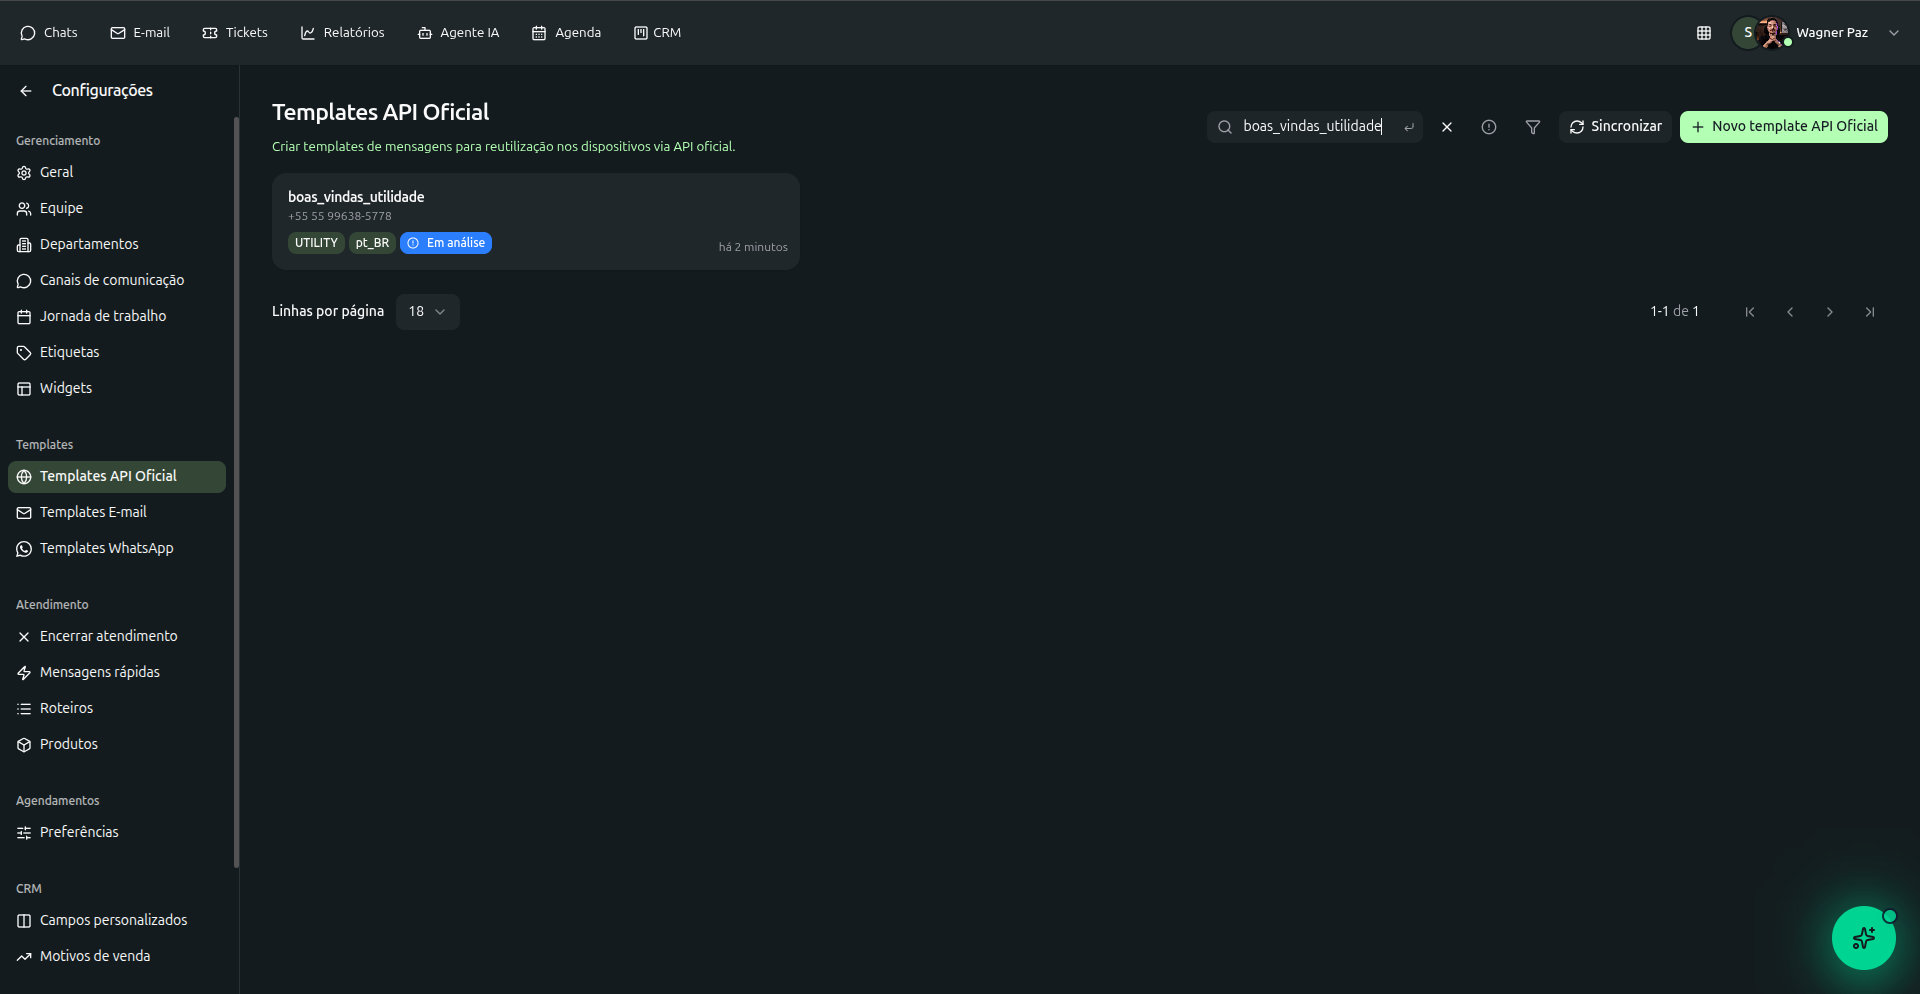Click the template search input field
Screen dimensions: 1920x994
(1311, 127)
